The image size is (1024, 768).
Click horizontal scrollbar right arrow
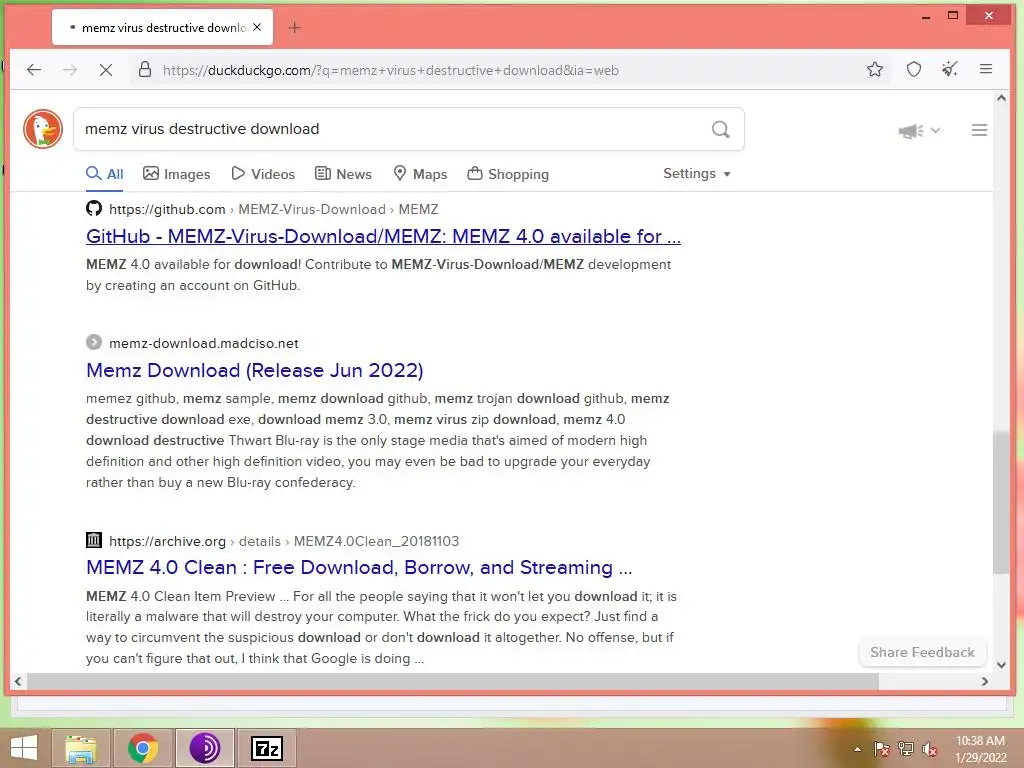pos(985,681)
